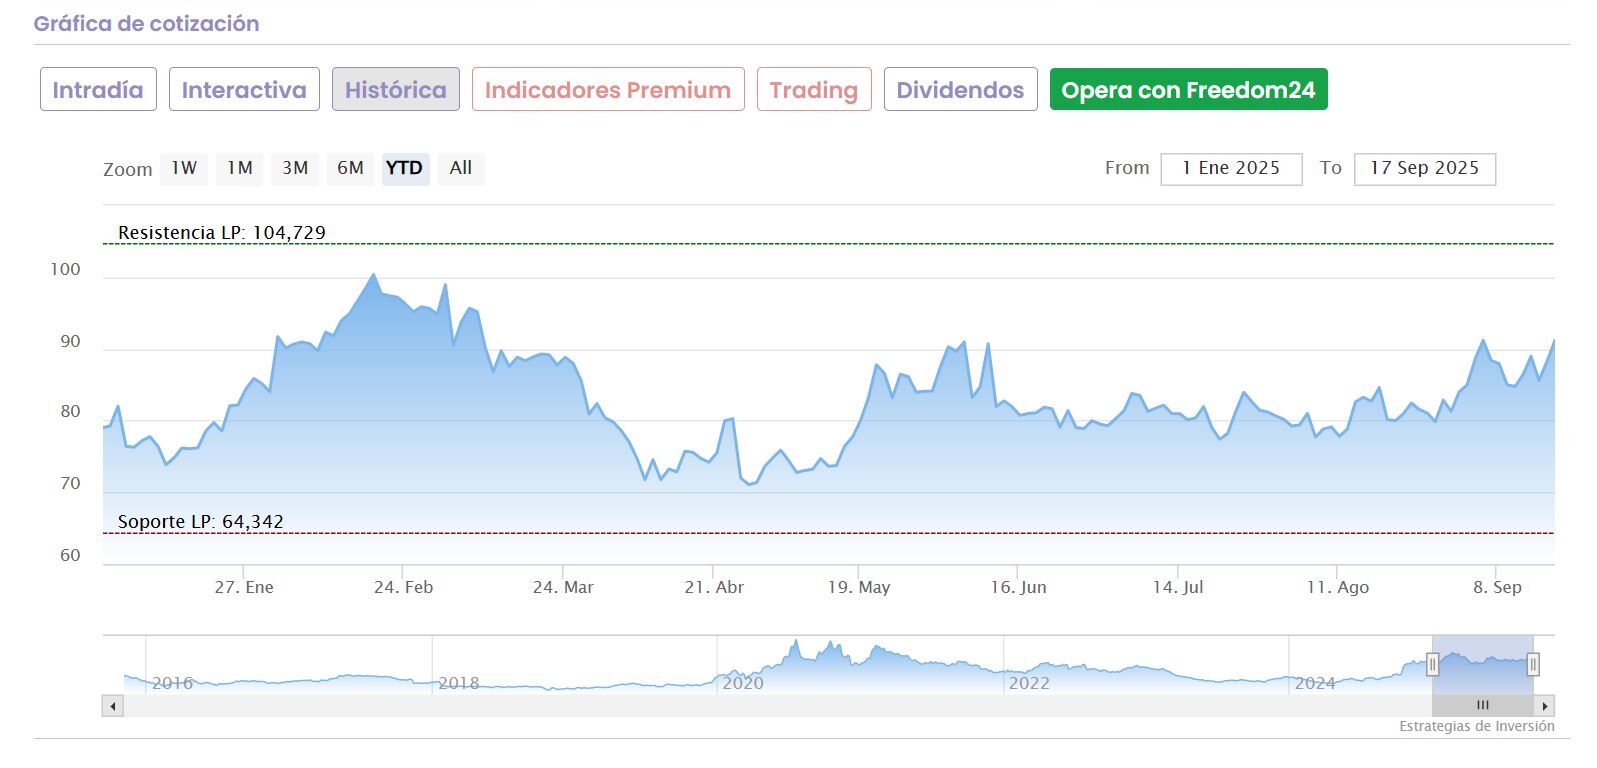Select the Histórica tab

pos(396,90)
